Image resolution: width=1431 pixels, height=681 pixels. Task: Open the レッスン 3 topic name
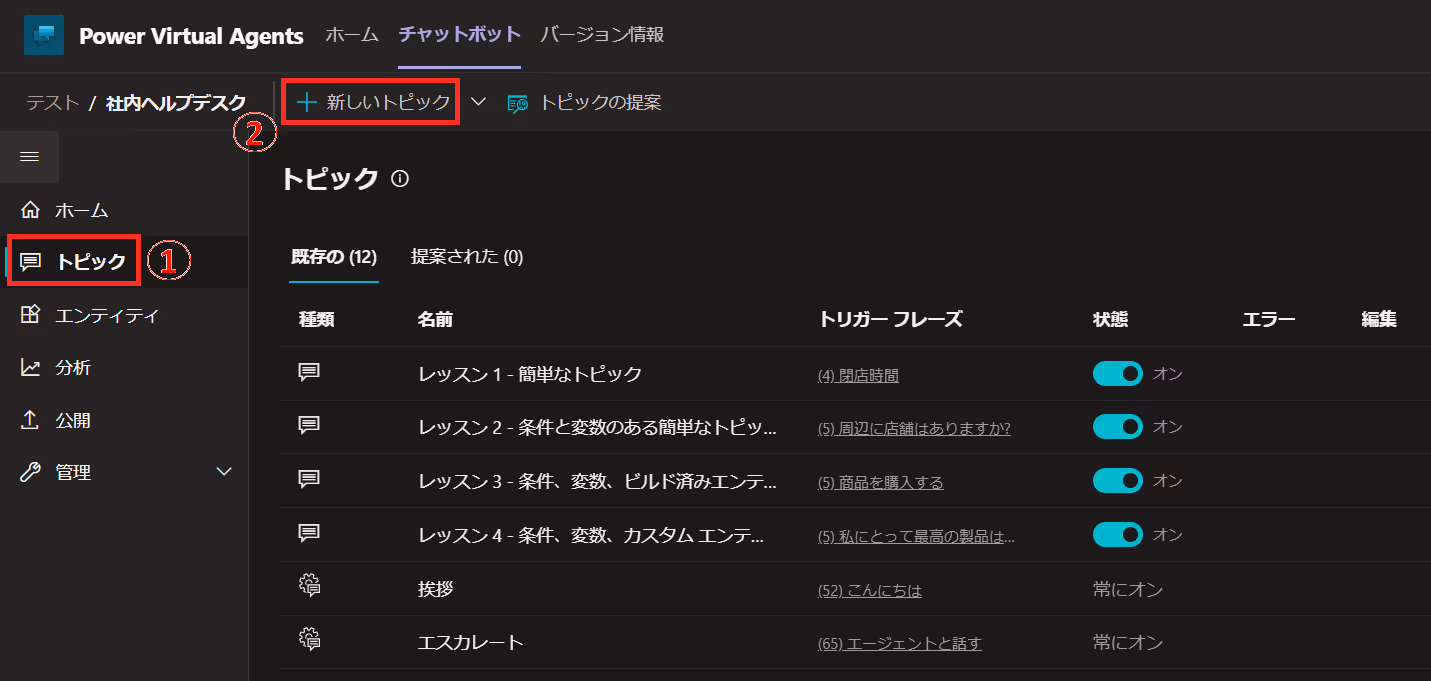coord(597,482)
